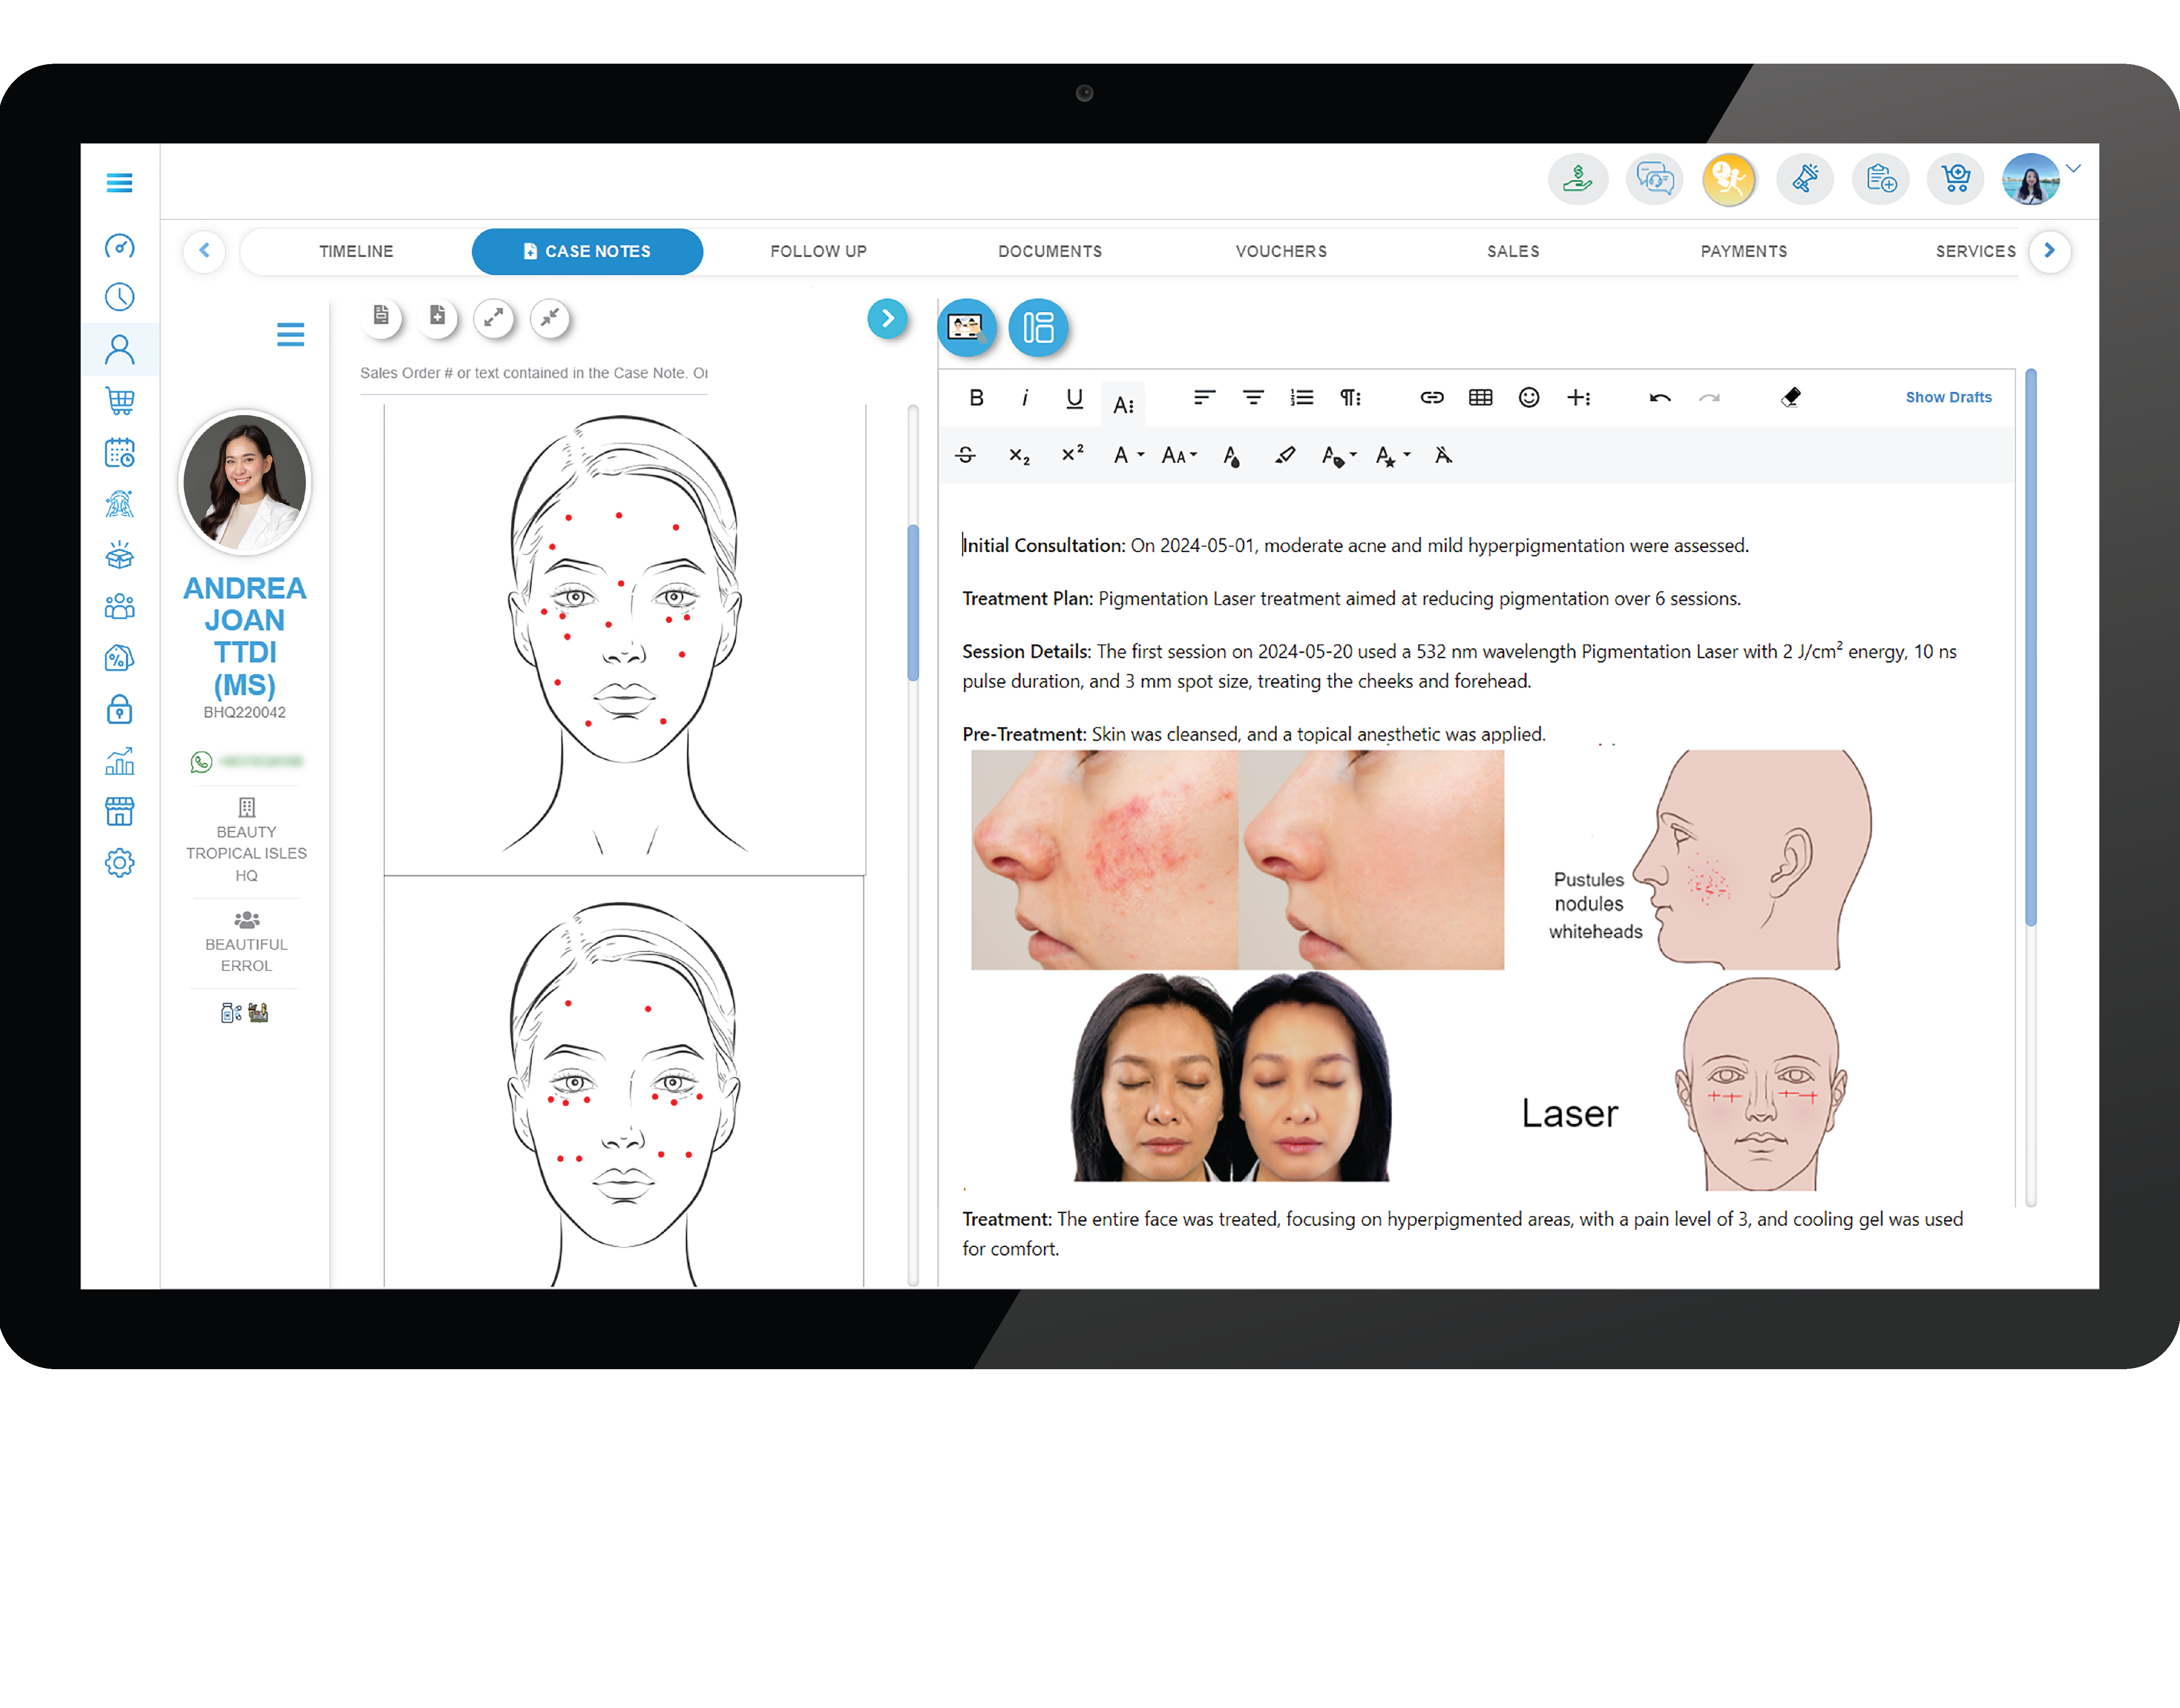Switch to the Follow Up tab

click(818, 251)
